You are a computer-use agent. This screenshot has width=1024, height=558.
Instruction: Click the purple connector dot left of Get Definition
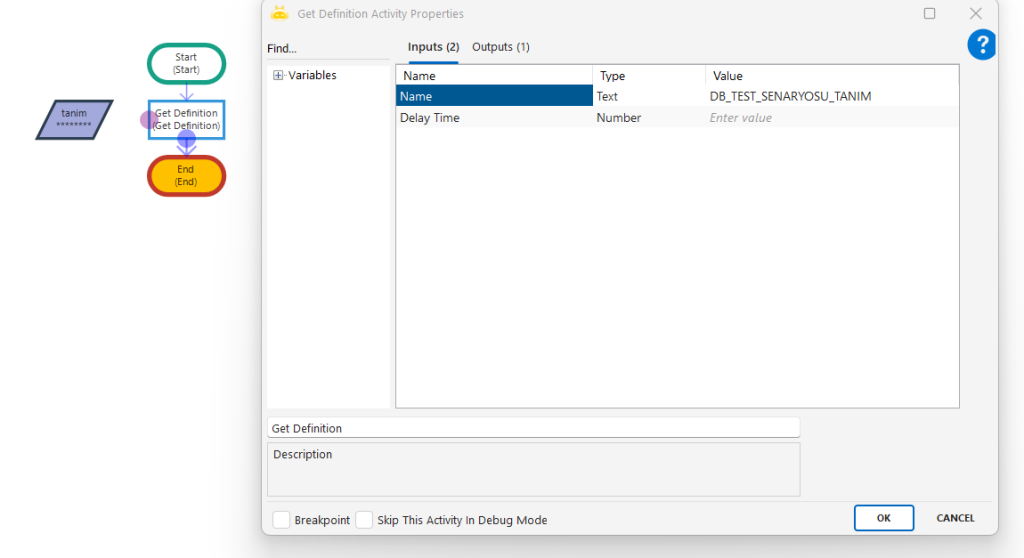pyautogui.click(x=148, y=120)
